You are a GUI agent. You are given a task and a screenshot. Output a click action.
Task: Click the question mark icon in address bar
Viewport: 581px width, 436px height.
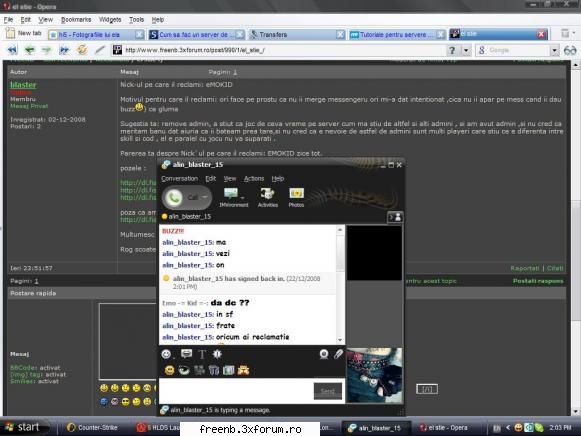pos(452,50)
